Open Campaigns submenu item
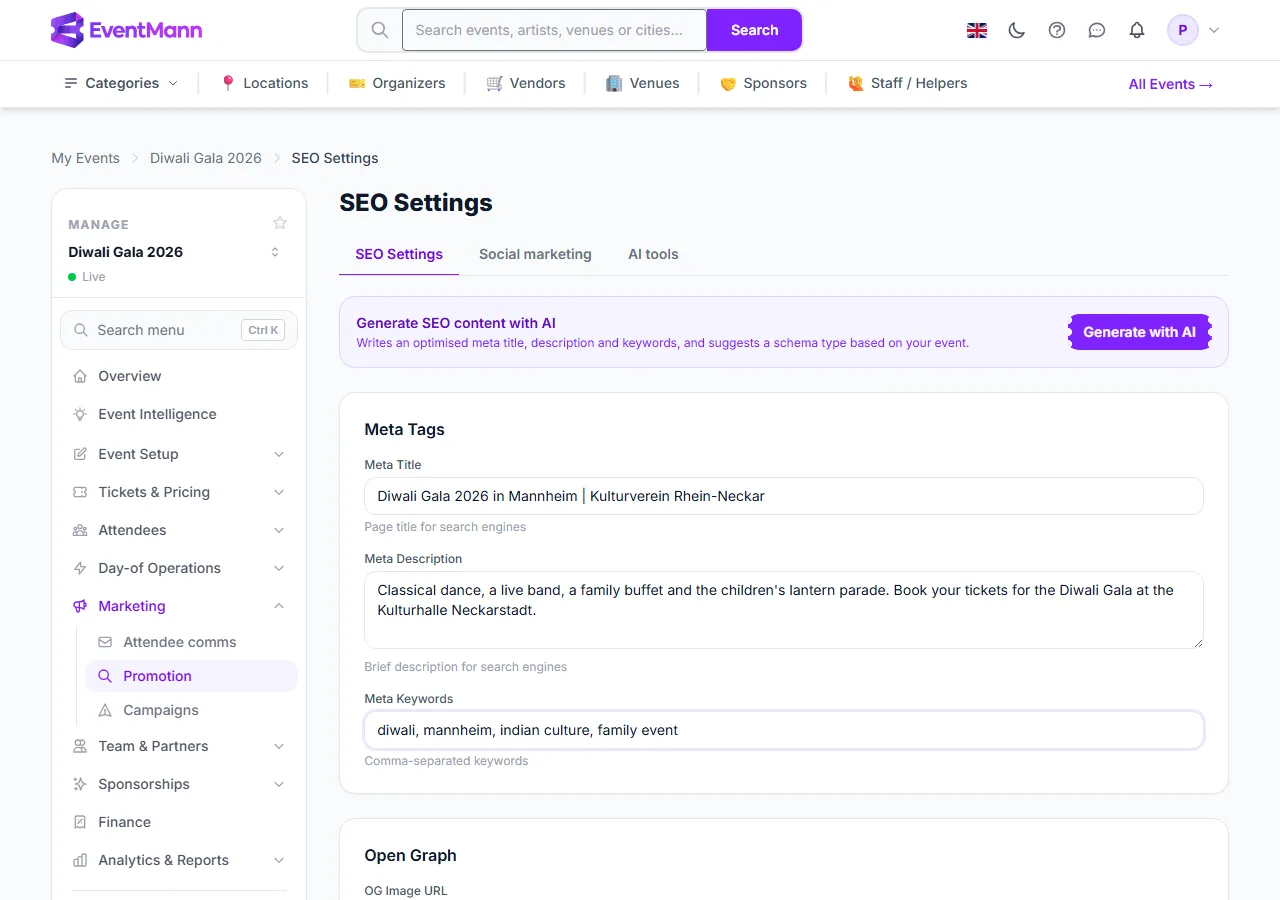Image resolution: width=1280 pixels, height=900 pixels. click(191, 710)
